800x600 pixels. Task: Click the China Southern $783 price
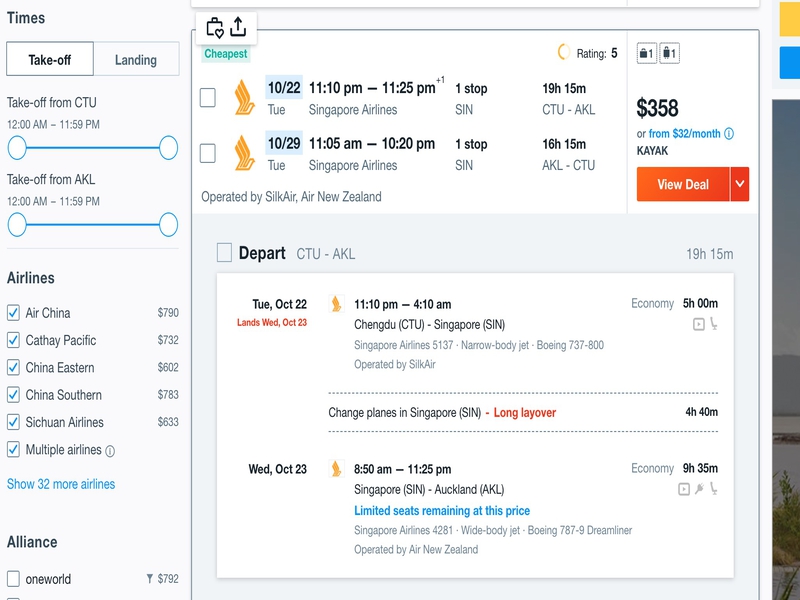pos(168,394)
